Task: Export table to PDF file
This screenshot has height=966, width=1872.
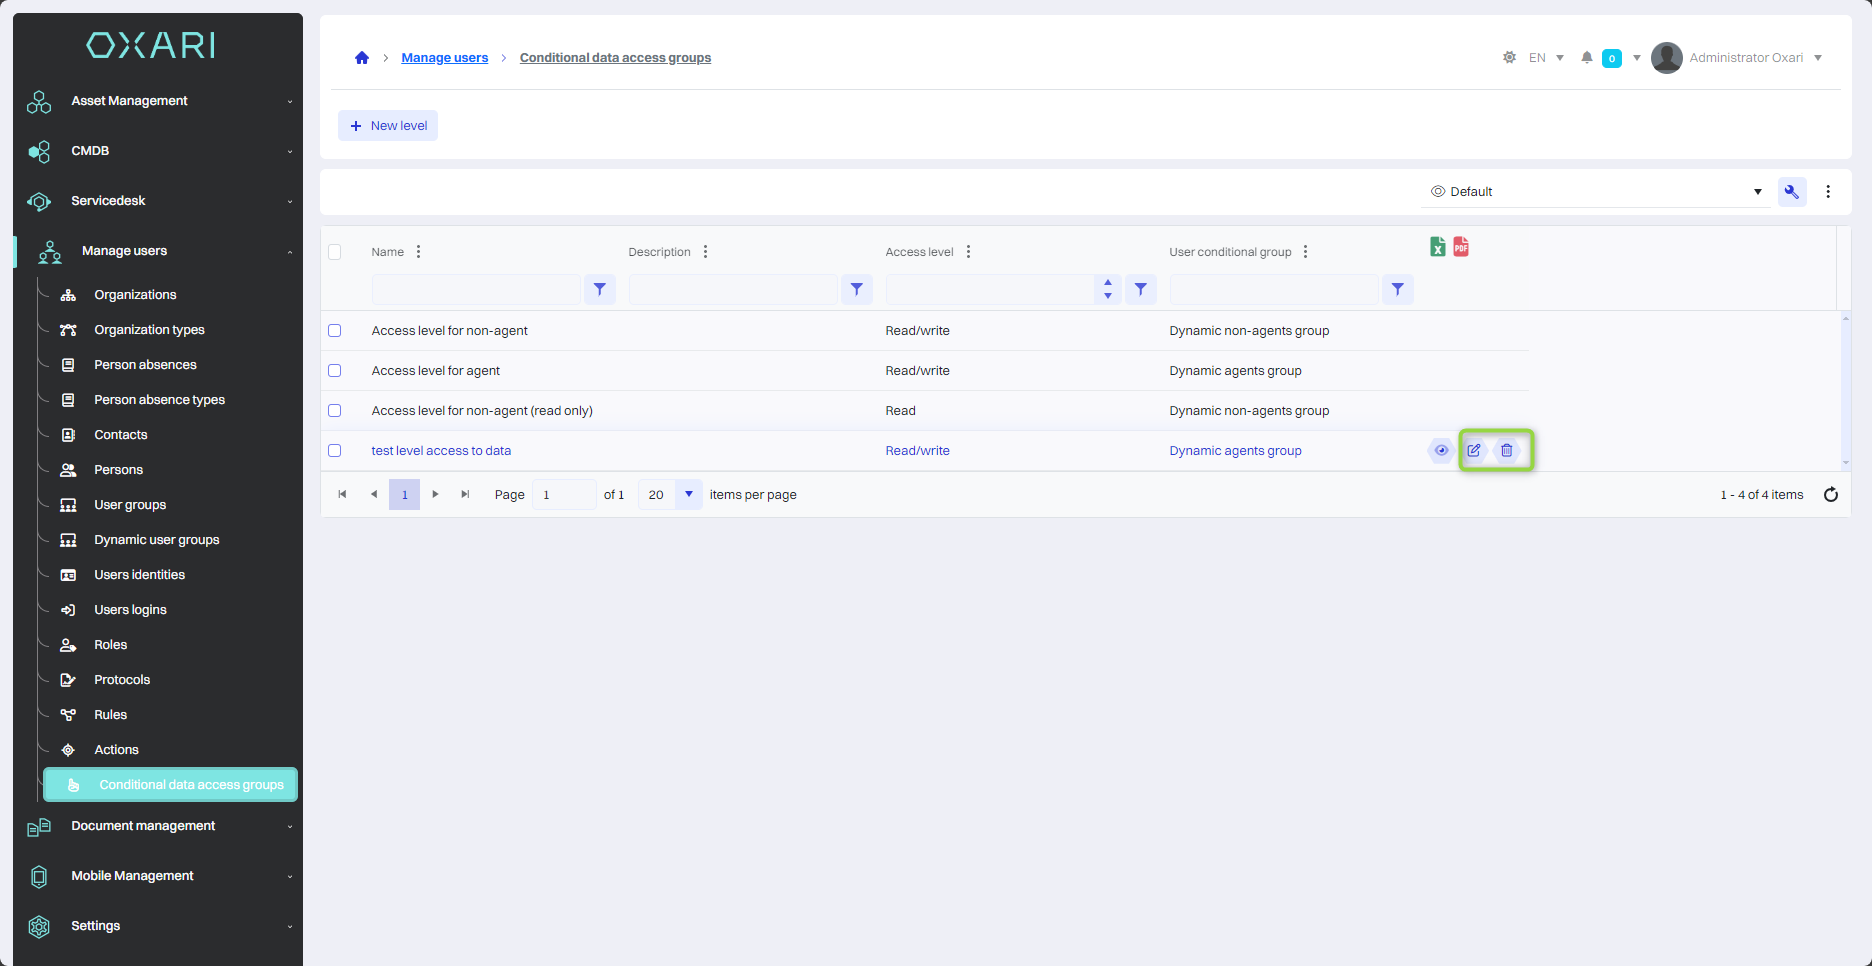Action: pos(1461,247)
